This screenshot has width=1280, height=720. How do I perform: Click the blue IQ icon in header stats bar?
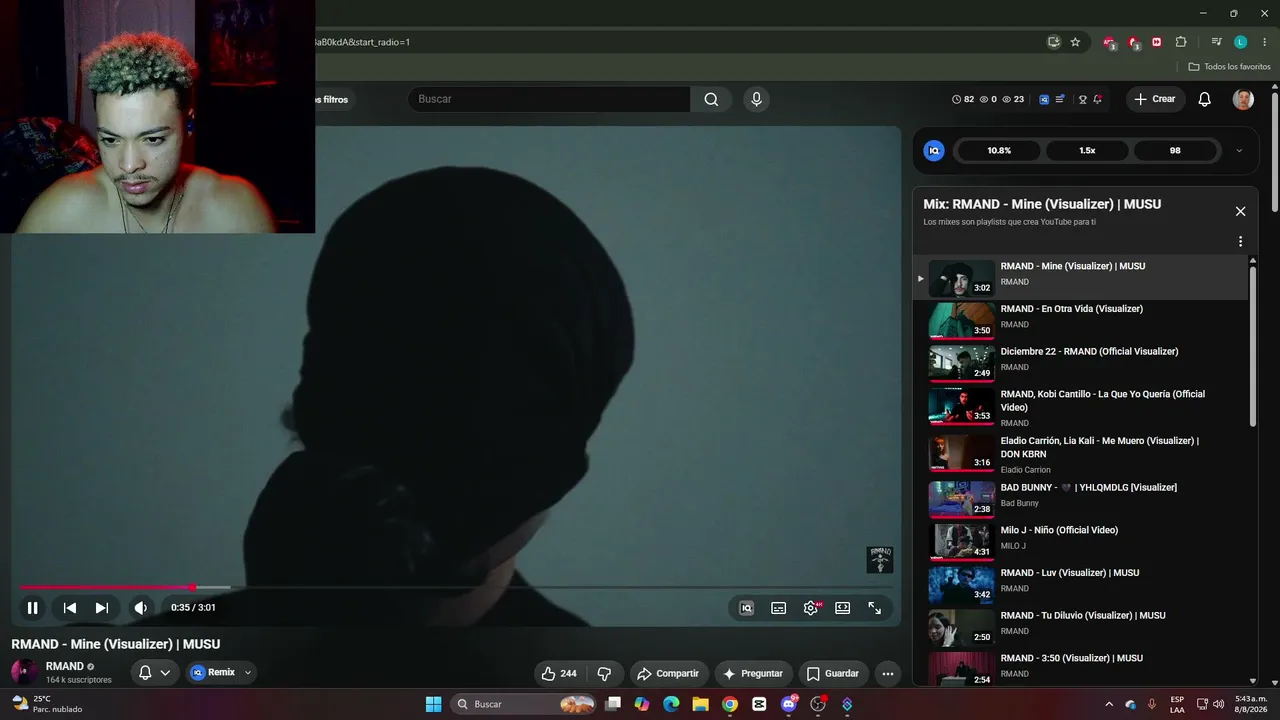coord(1044,99)
